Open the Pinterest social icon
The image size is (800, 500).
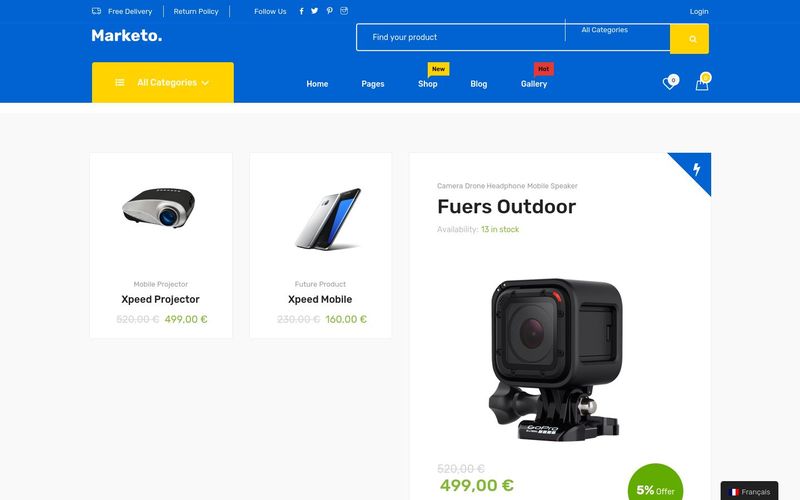coord(330,11)
